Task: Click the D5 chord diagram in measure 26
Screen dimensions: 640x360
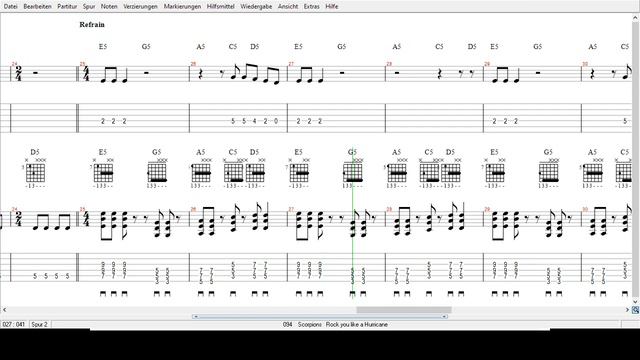Action: tap(256, 172)
